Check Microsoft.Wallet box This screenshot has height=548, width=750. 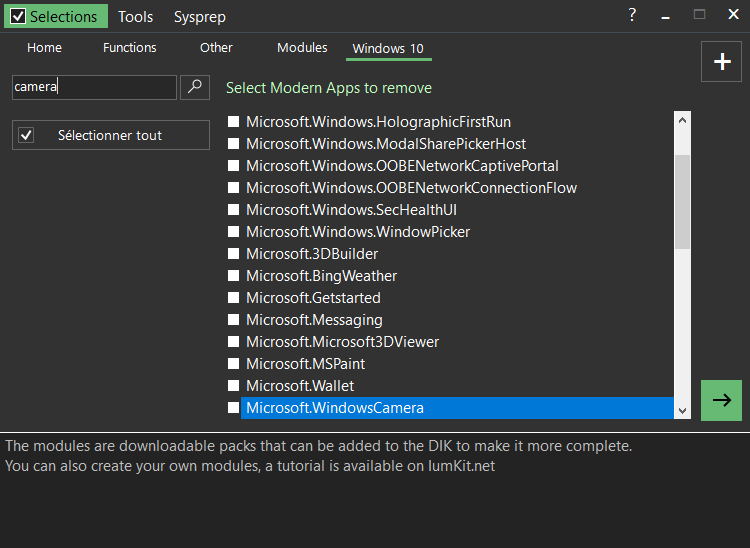[233, 385]
